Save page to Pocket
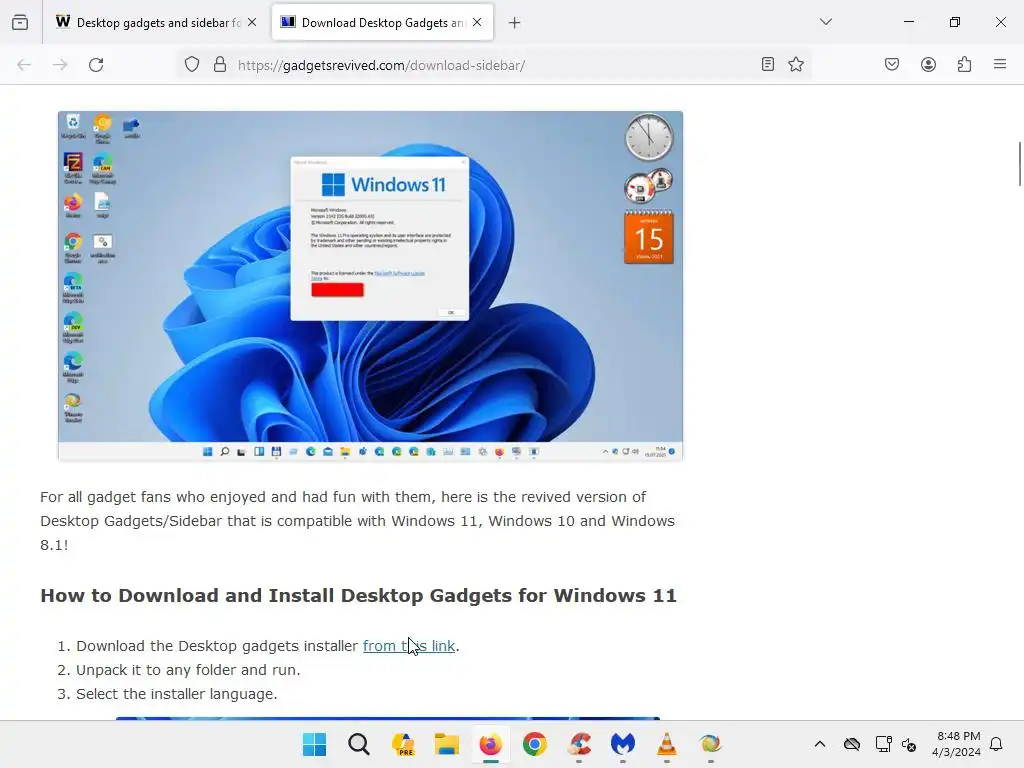Screen dimensions: 1024x768 pyautogui.click(x=892, y=64)
